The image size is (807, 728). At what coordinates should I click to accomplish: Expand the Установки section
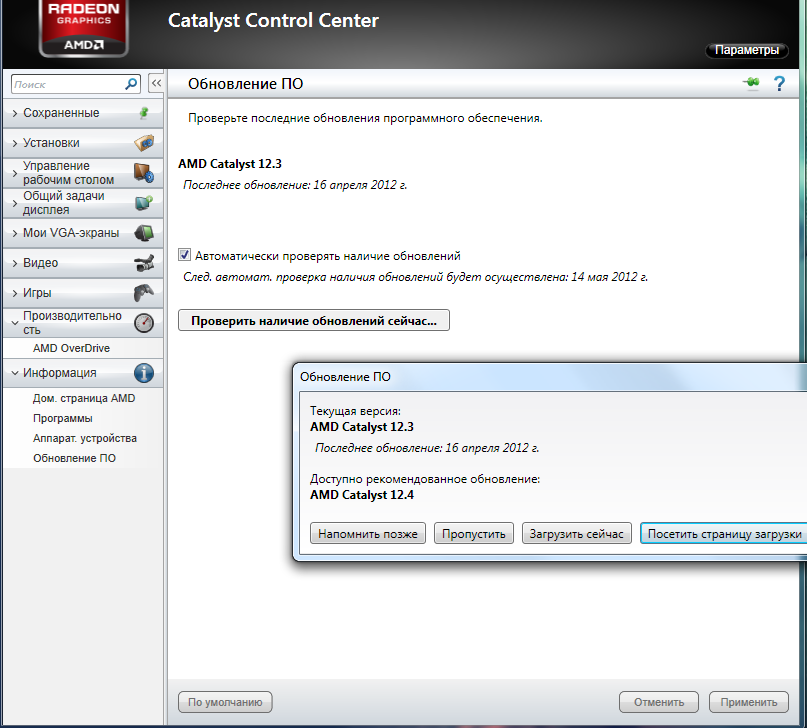(x=15, y=143)
